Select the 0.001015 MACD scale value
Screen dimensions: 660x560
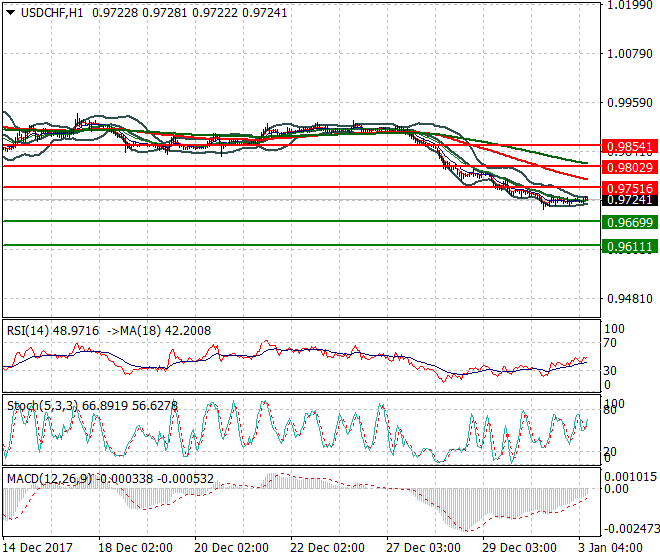point(631,477)
